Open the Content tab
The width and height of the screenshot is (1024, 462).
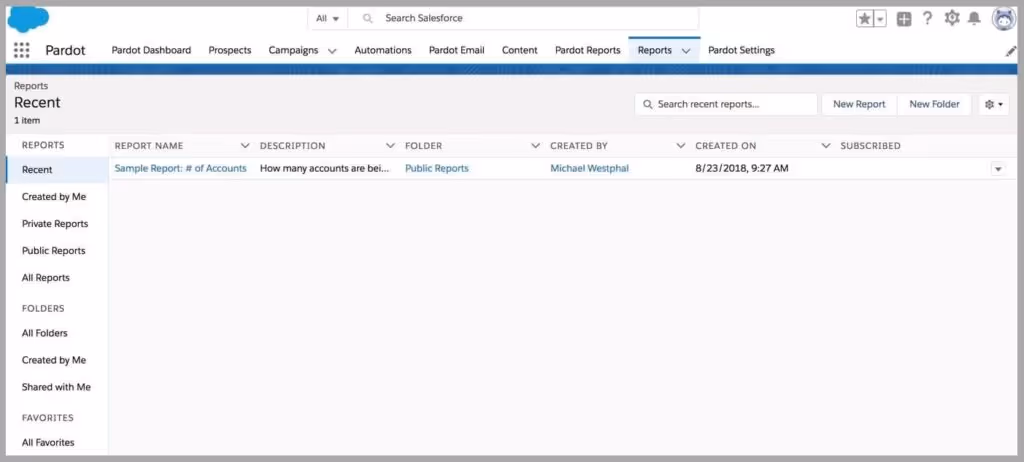520,50
